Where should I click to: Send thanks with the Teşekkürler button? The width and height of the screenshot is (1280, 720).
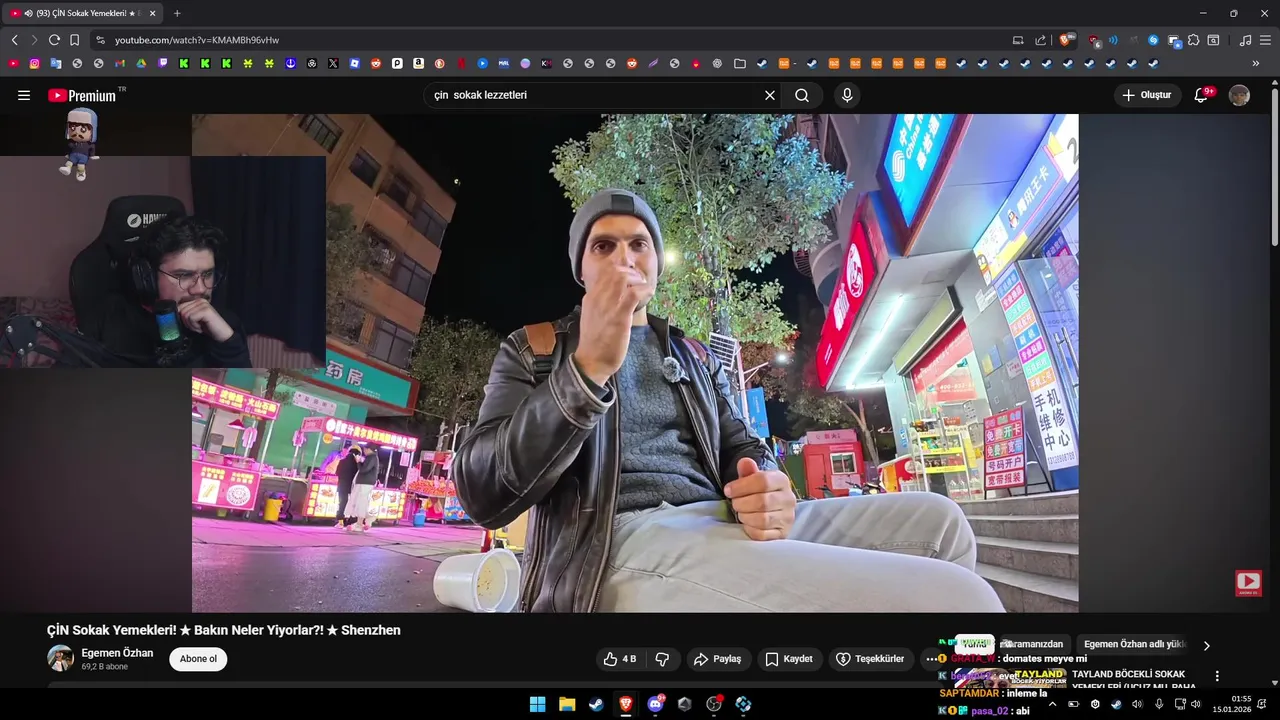coord(870,659)
